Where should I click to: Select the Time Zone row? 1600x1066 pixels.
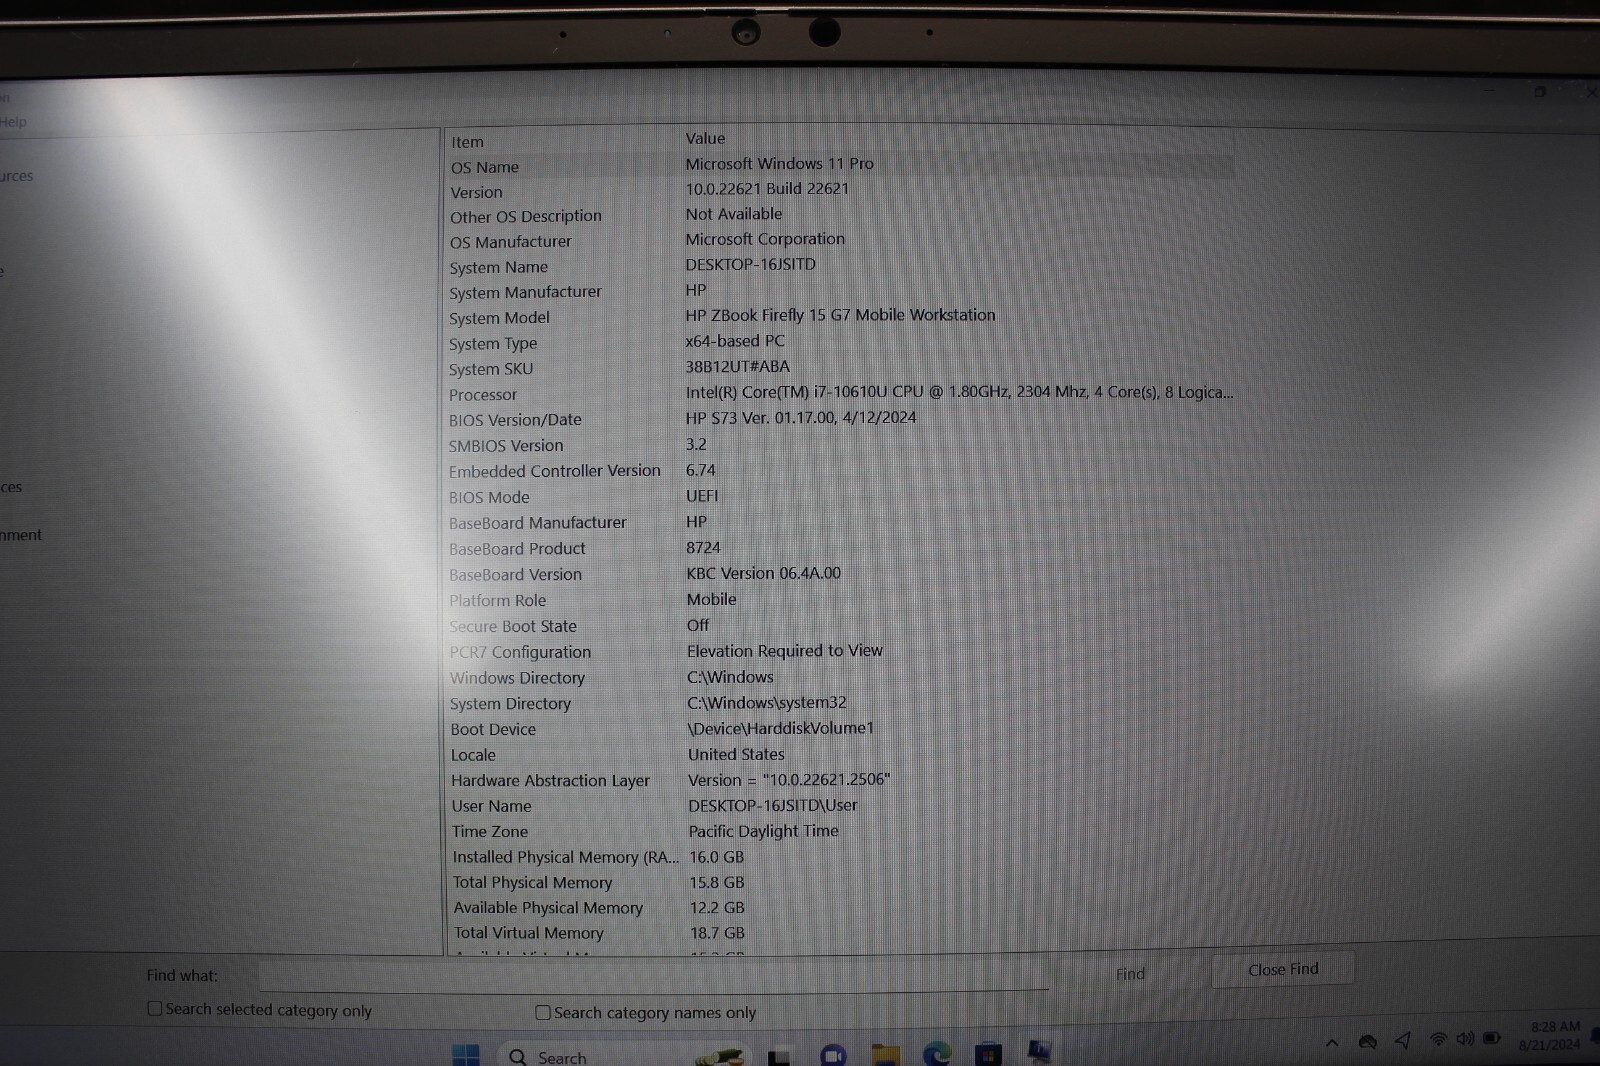pyautogui.click(x=840, y=832)
